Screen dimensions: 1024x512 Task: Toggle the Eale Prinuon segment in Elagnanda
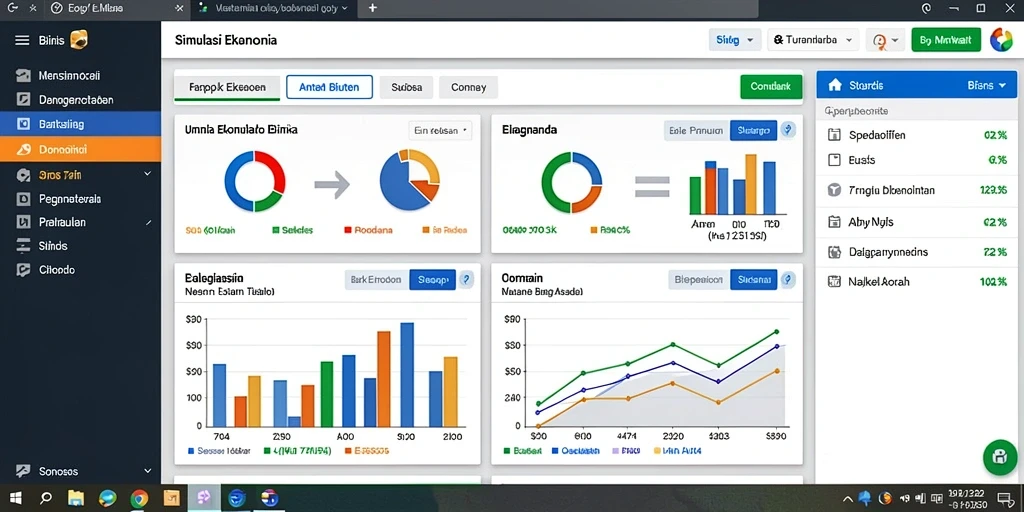pos(697,130)
